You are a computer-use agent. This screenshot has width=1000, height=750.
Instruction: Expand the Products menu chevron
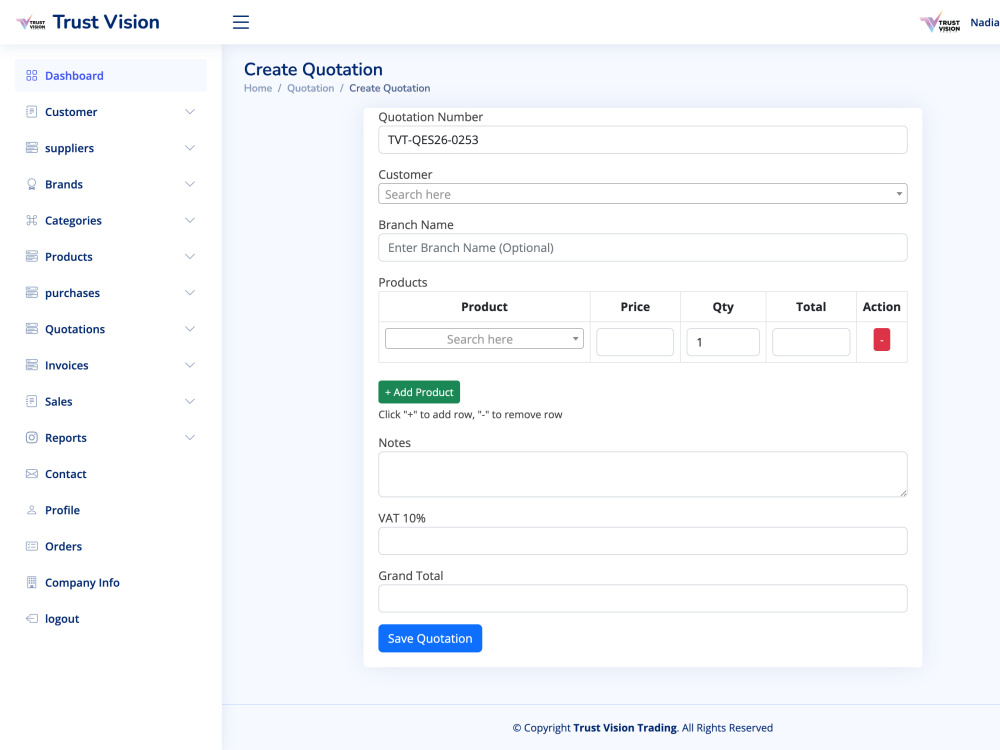tap(189, 256)
